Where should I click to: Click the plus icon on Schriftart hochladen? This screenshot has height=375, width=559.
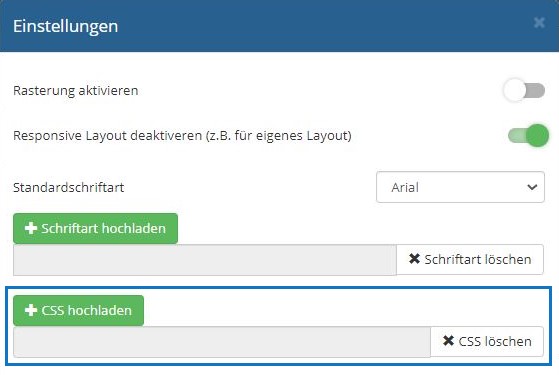click(x=31, y=228)
